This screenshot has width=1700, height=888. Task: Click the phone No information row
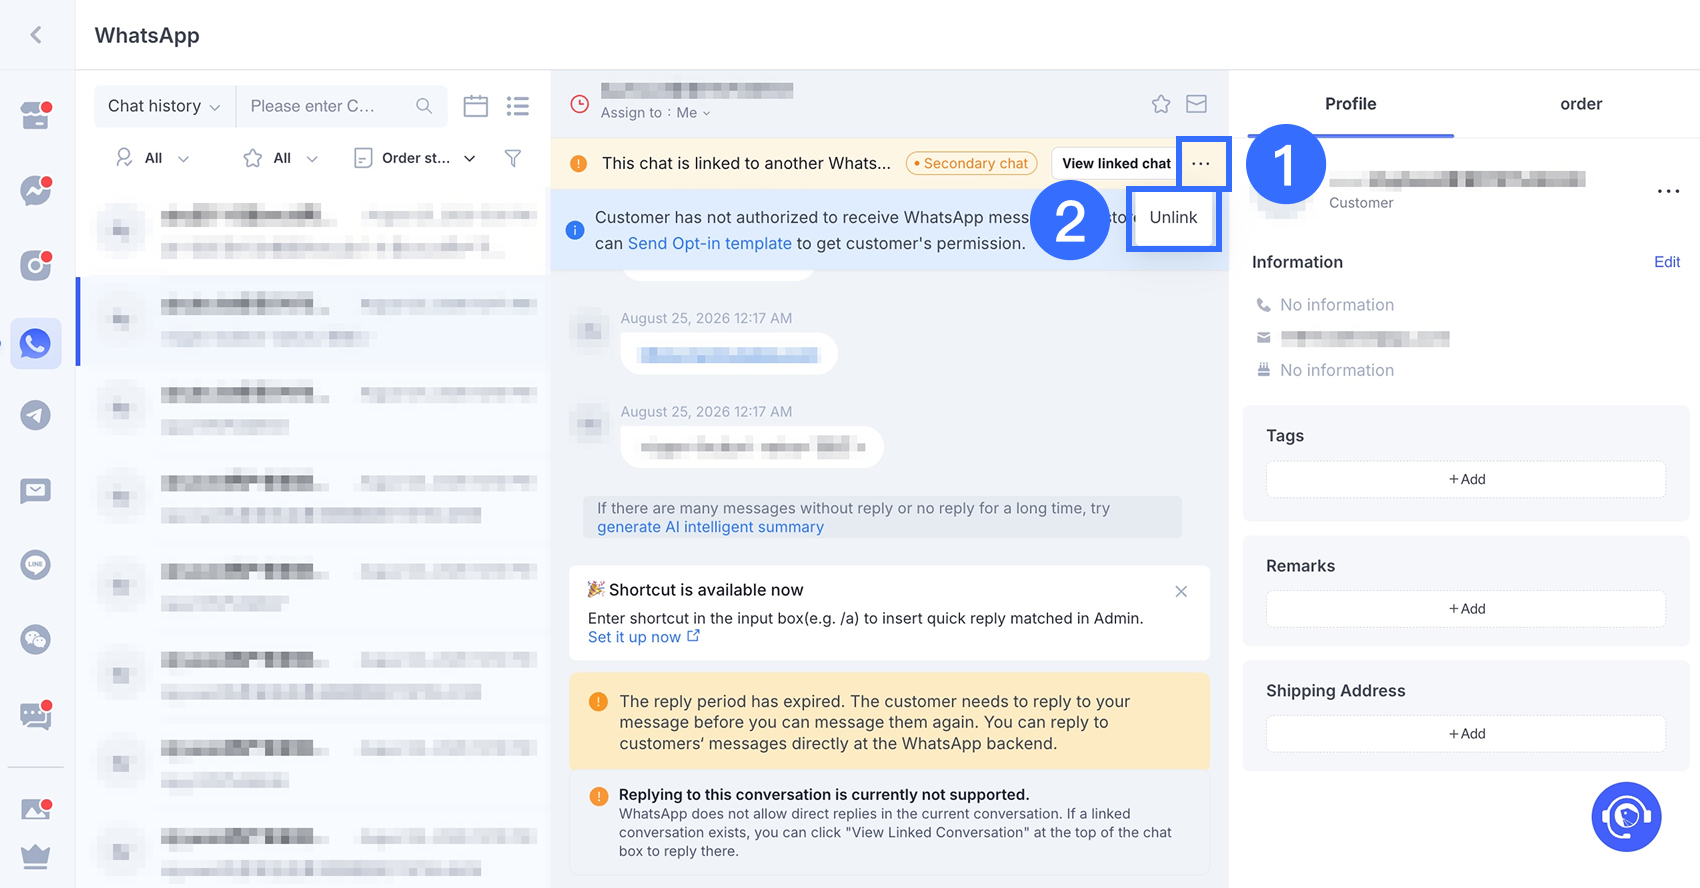point(1325,305)
